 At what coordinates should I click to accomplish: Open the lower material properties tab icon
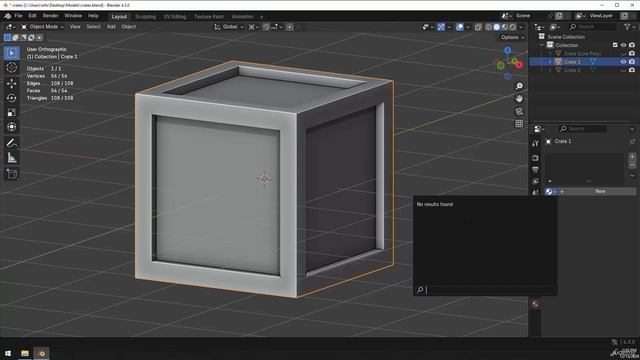535,304
